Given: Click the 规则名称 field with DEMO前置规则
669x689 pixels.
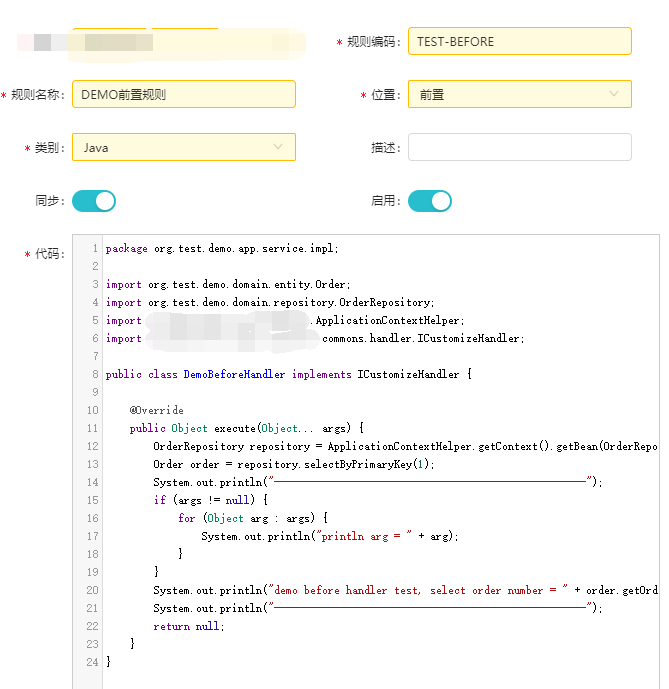Looking at the screenshot, I should [x=184, y=94].
